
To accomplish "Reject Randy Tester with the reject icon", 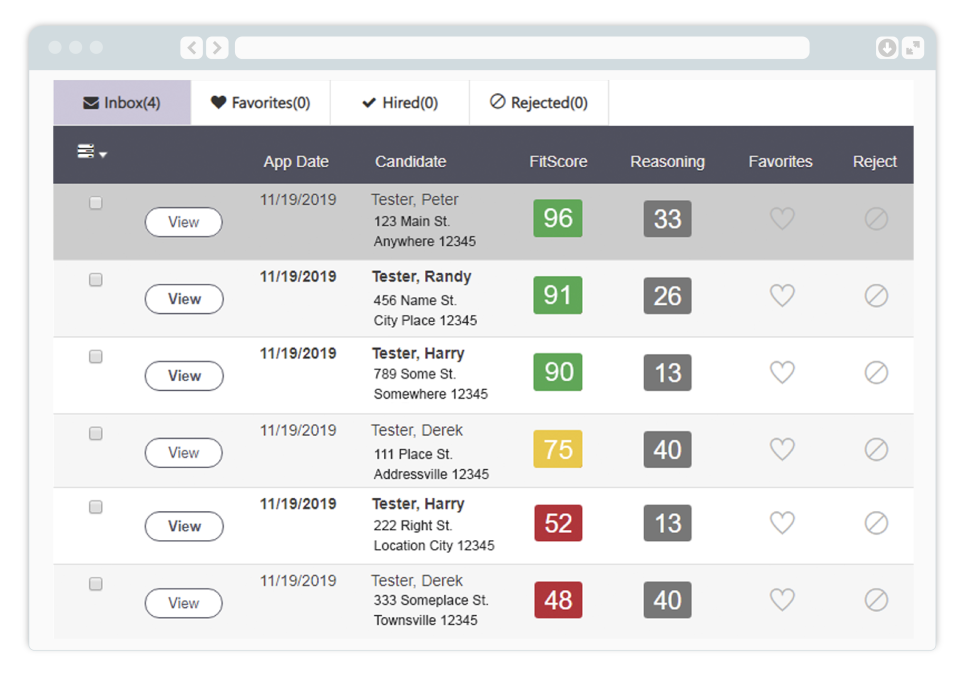I will coord(876,295).
